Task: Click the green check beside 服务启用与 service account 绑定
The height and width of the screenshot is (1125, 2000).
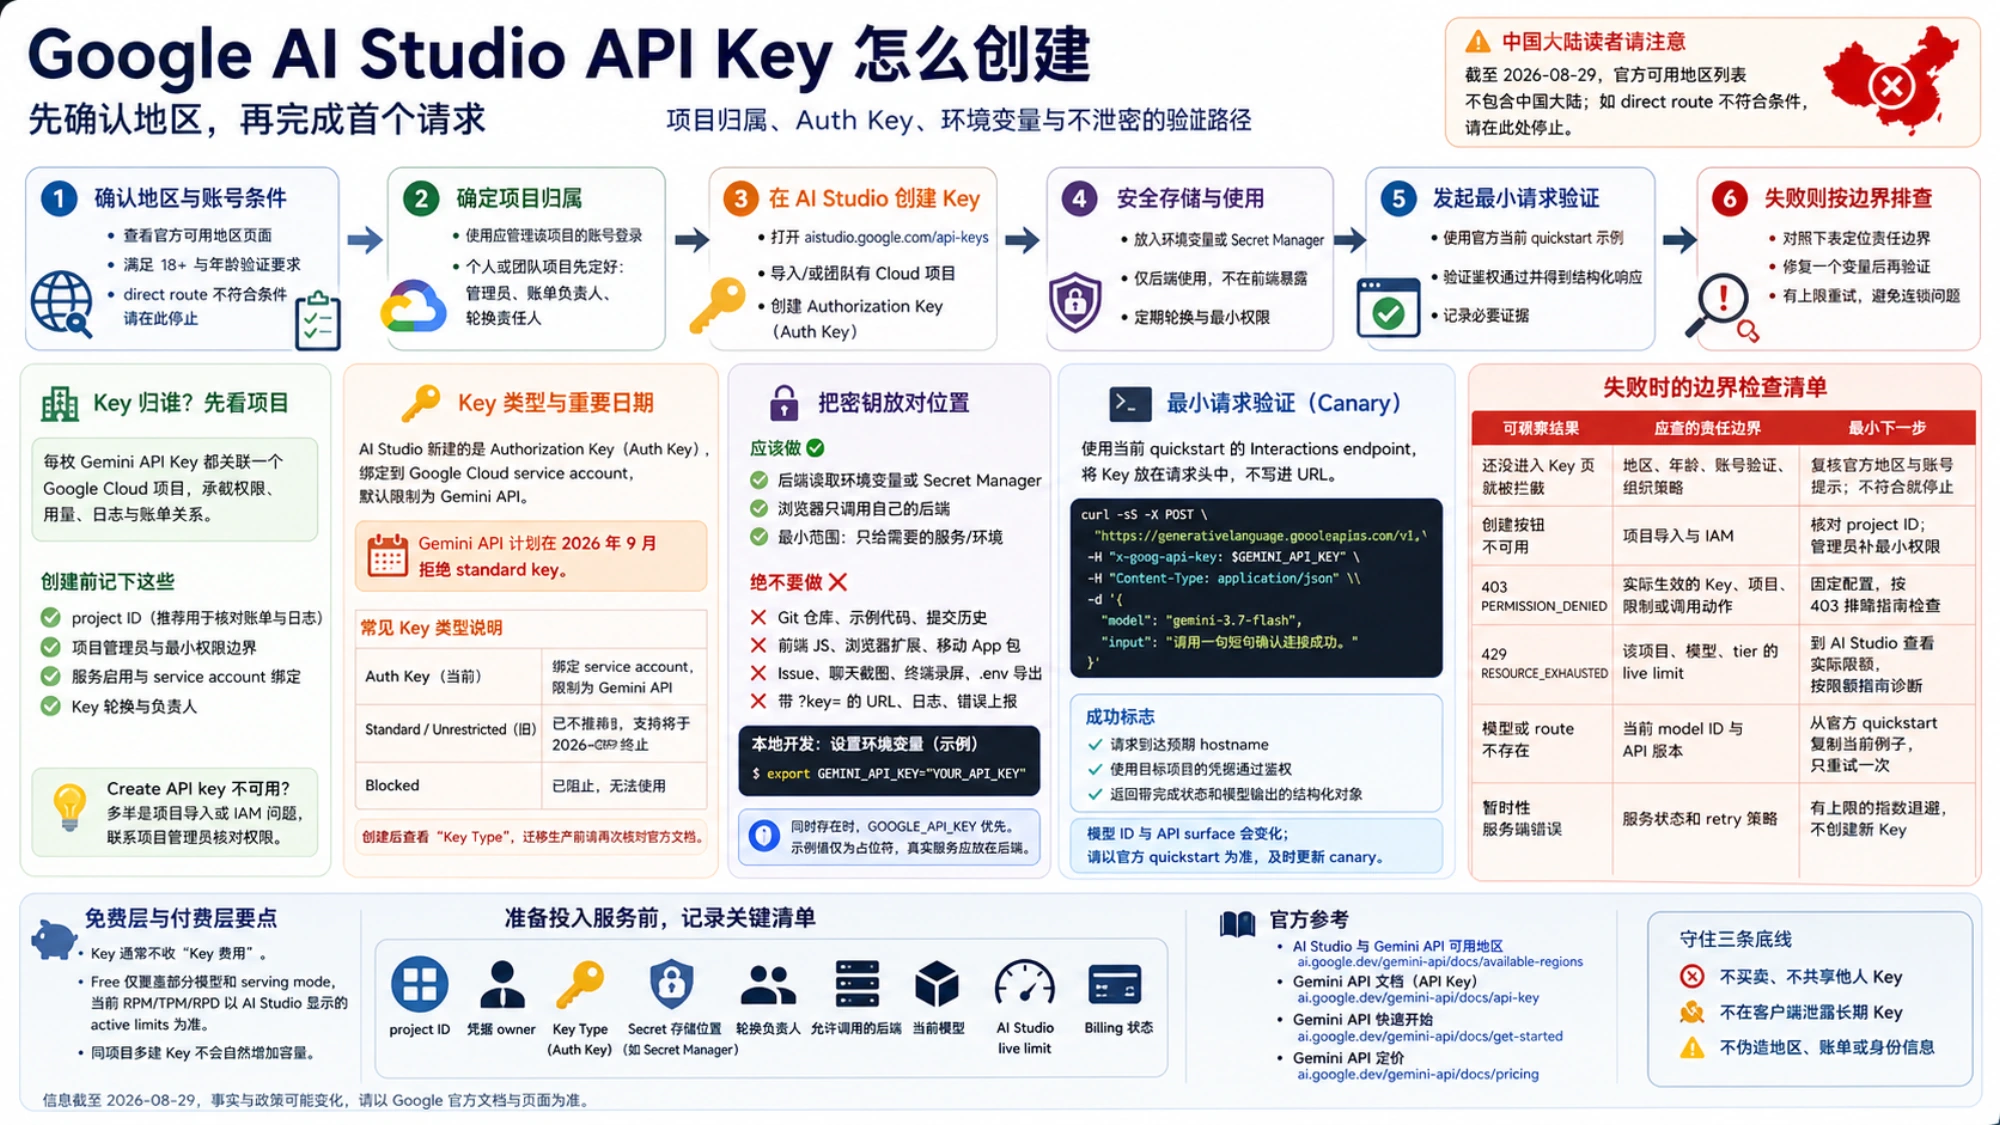Action: pyautogui.click(x=50, y=676)
